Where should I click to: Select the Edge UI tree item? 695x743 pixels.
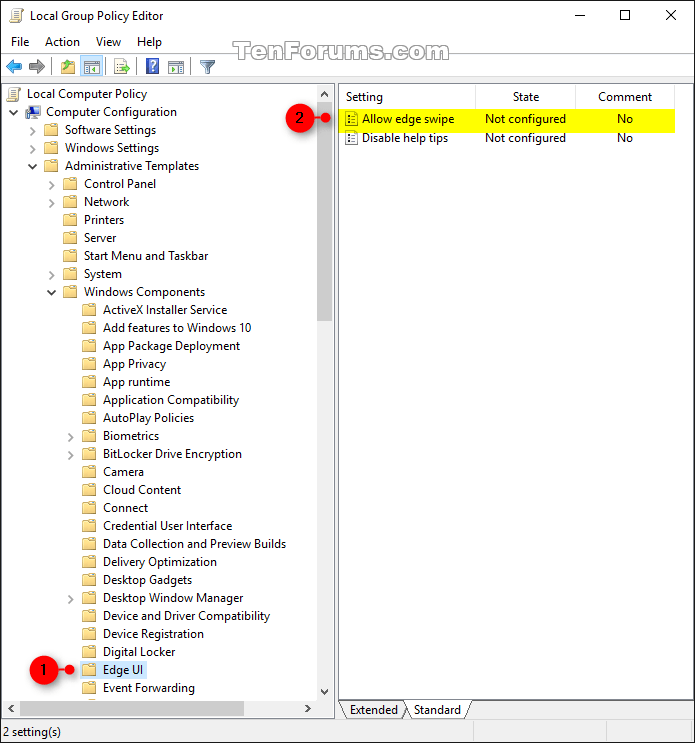point(123,670)
